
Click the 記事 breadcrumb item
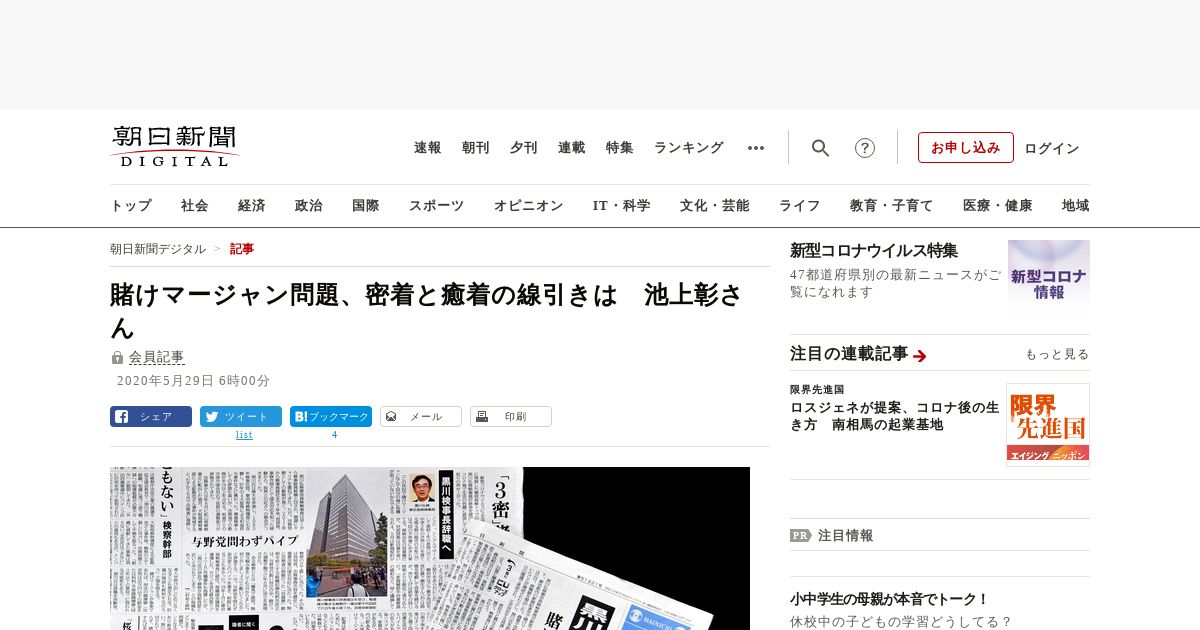[242, 249]
